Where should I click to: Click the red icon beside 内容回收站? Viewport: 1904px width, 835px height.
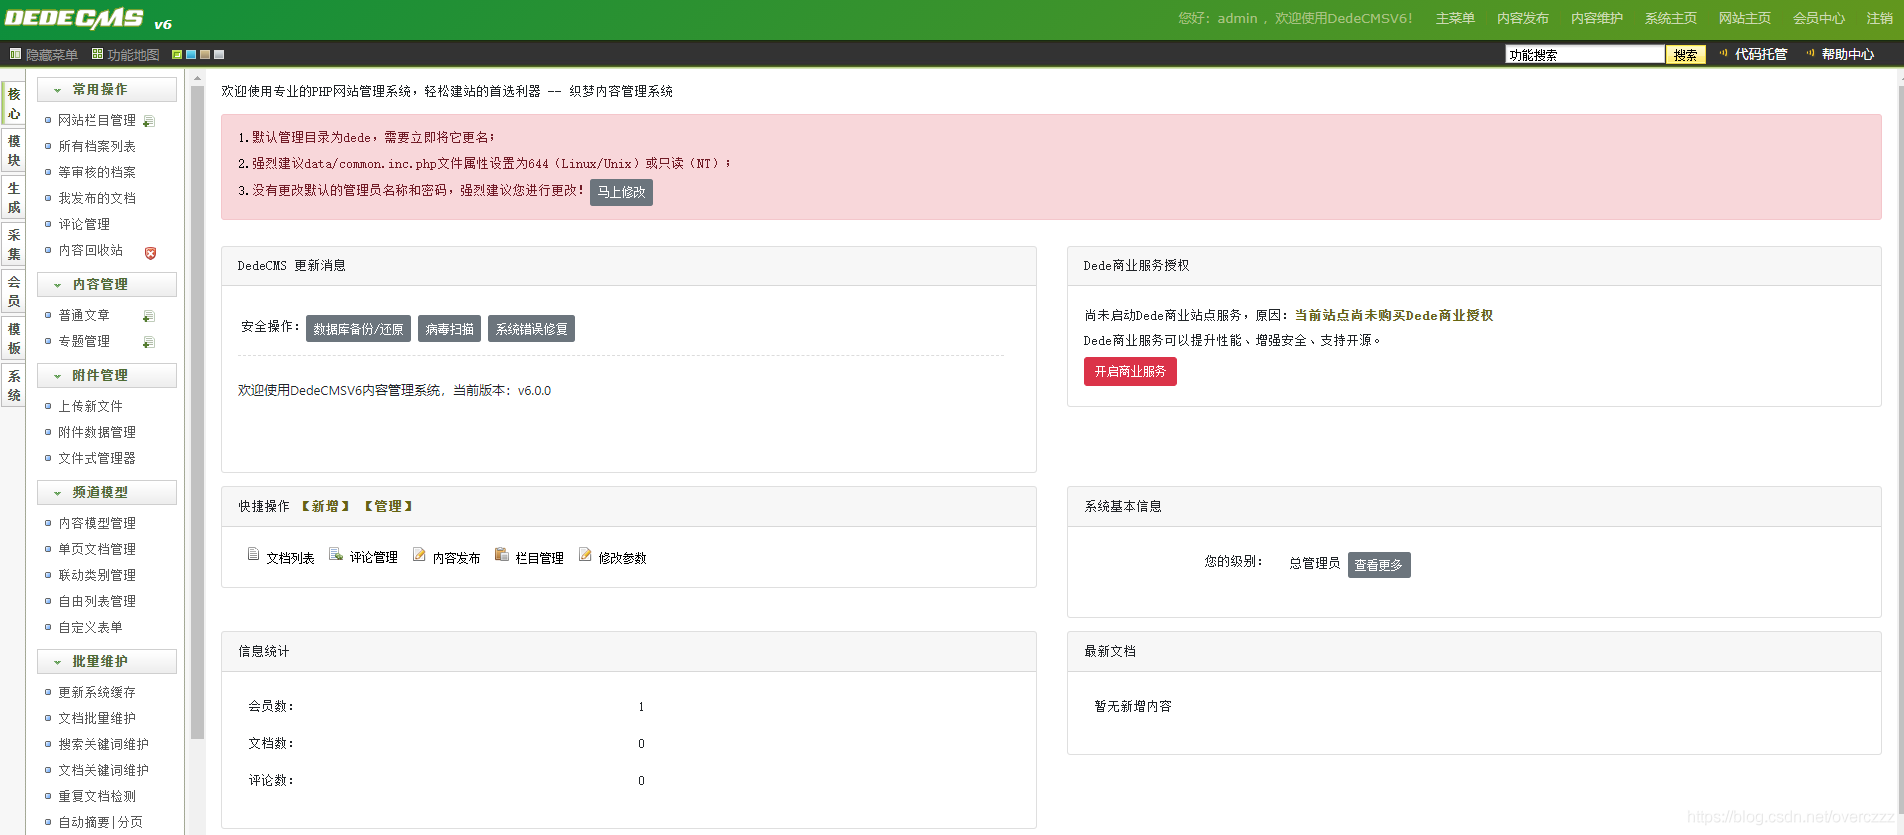pos(150,253)
